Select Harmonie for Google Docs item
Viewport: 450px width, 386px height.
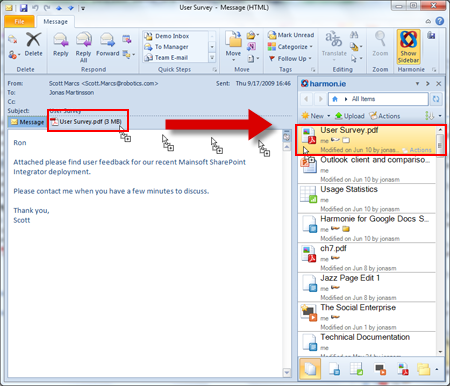pos(367,229)
